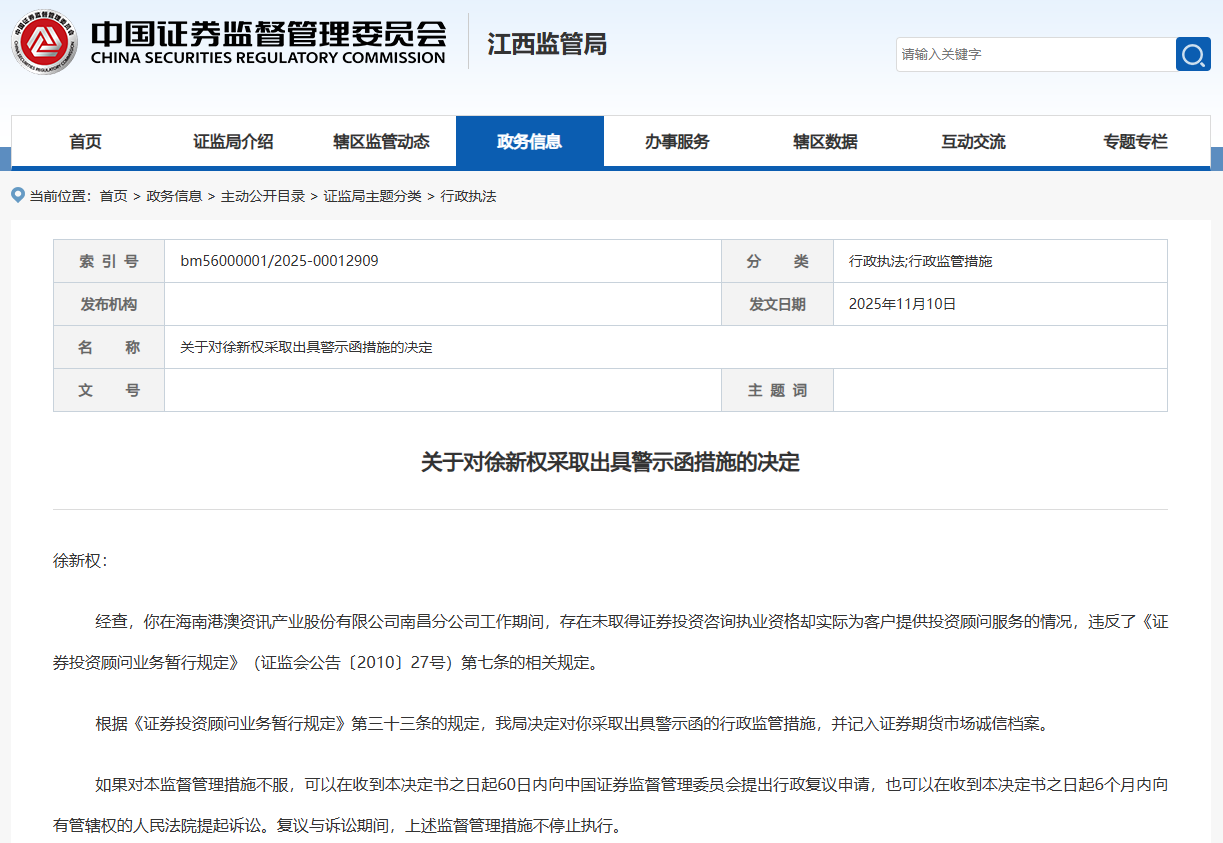Screen dimensions: 1223x843
Task: Click the blue magnifier search button
Action: pyautogui.click(x=1192, y=54)
